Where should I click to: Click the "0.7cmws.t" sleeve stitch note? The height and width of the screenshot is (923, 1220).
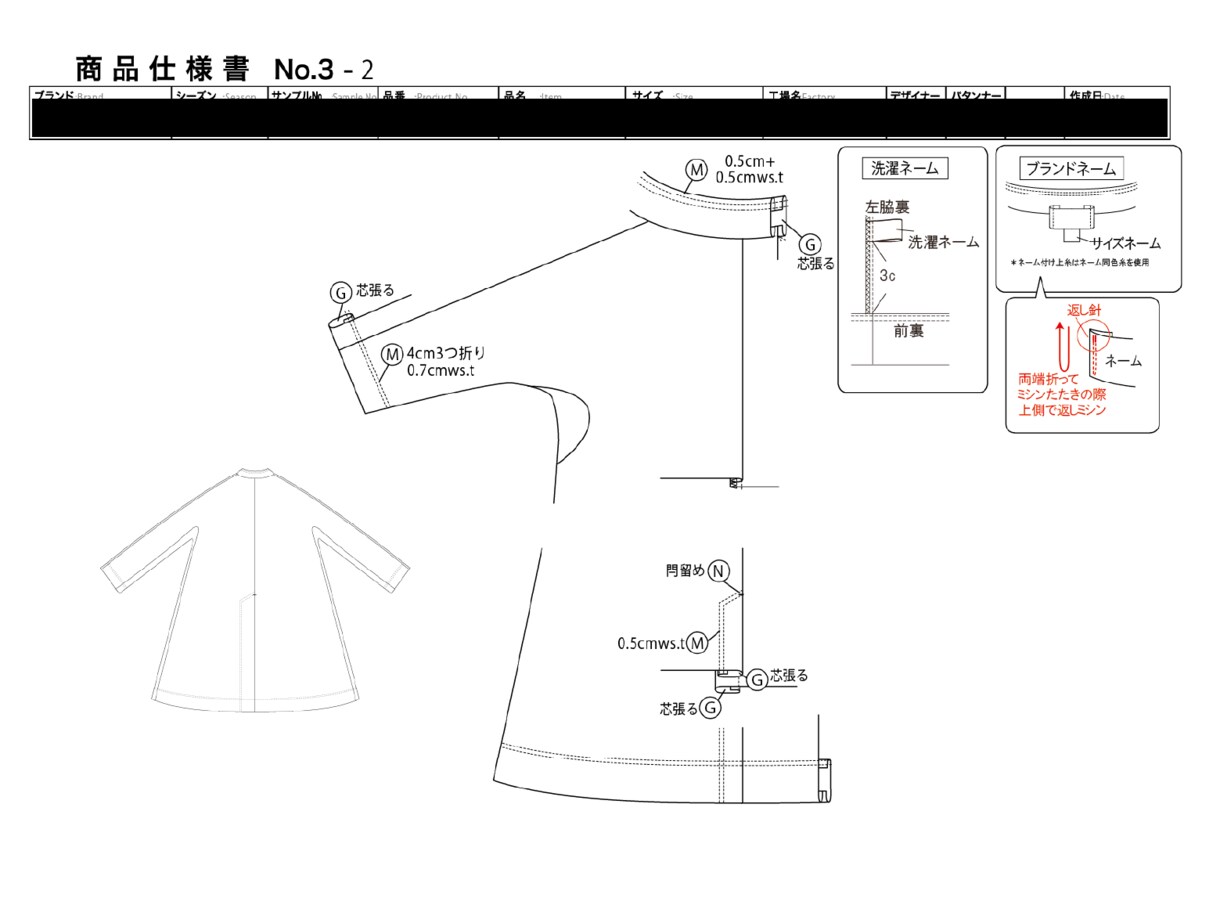pyautogui.click(x=441, y=370)
